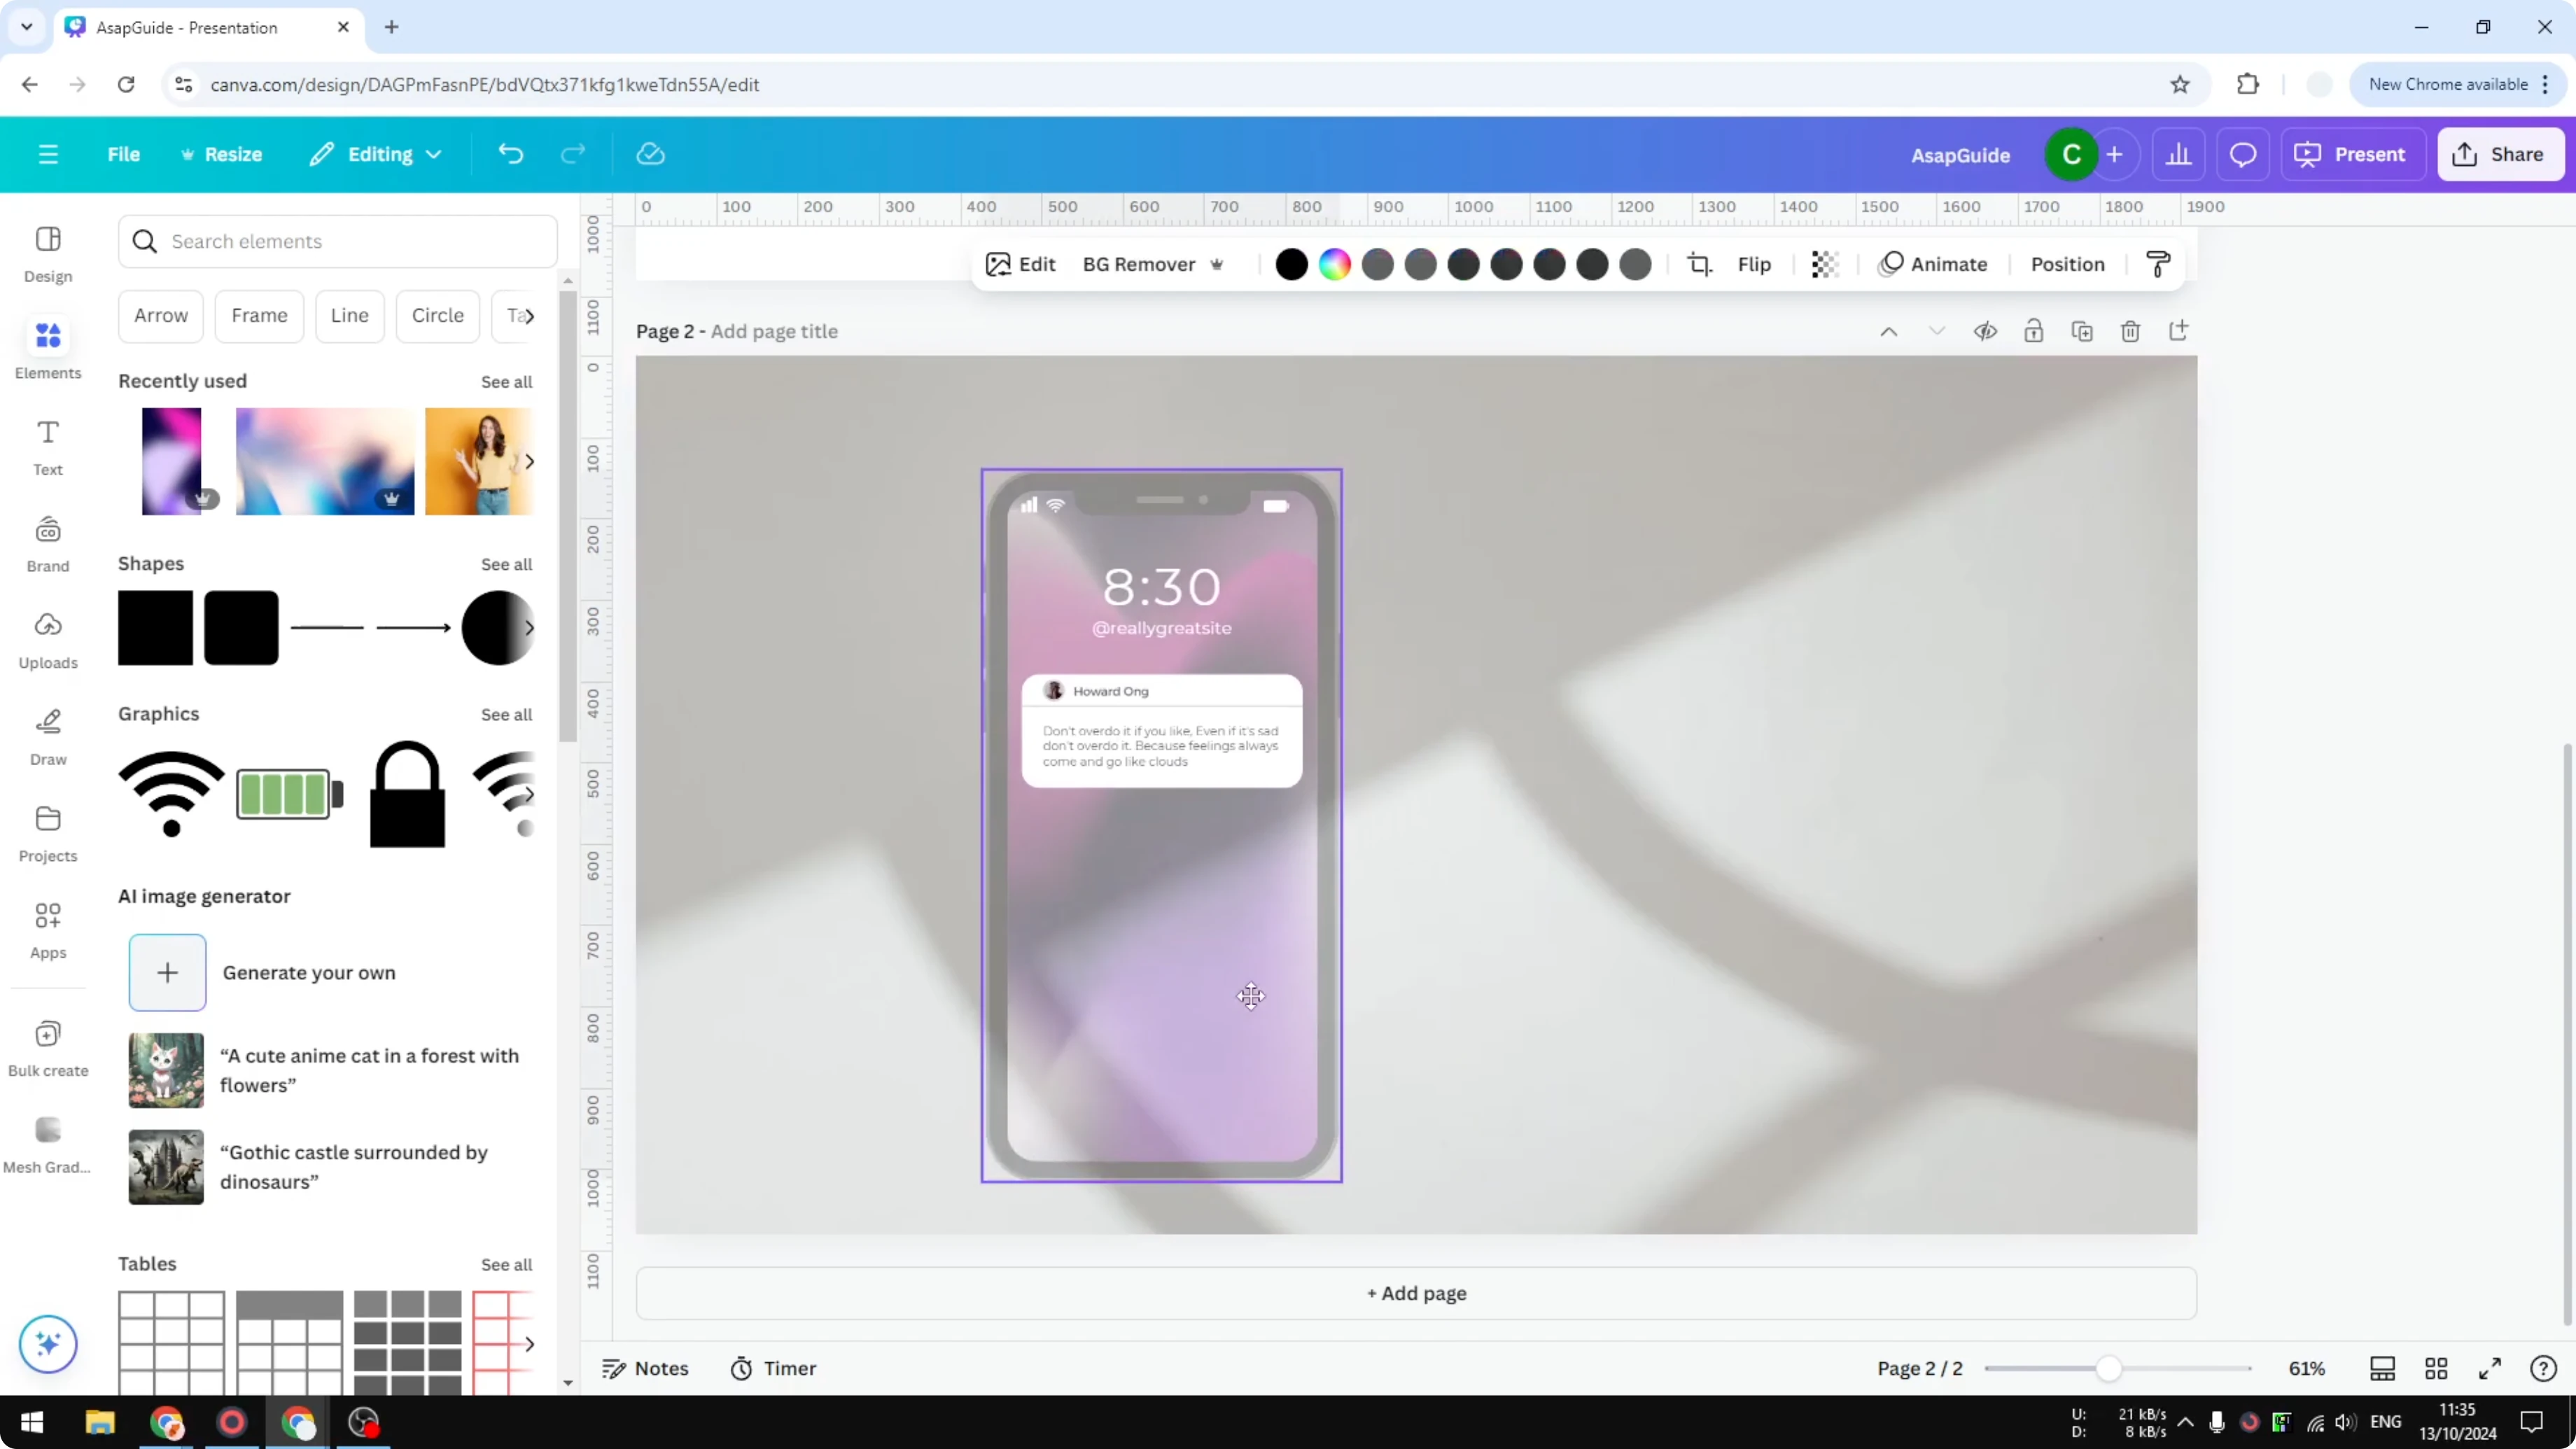See all recently used elements

pos(506,382)
